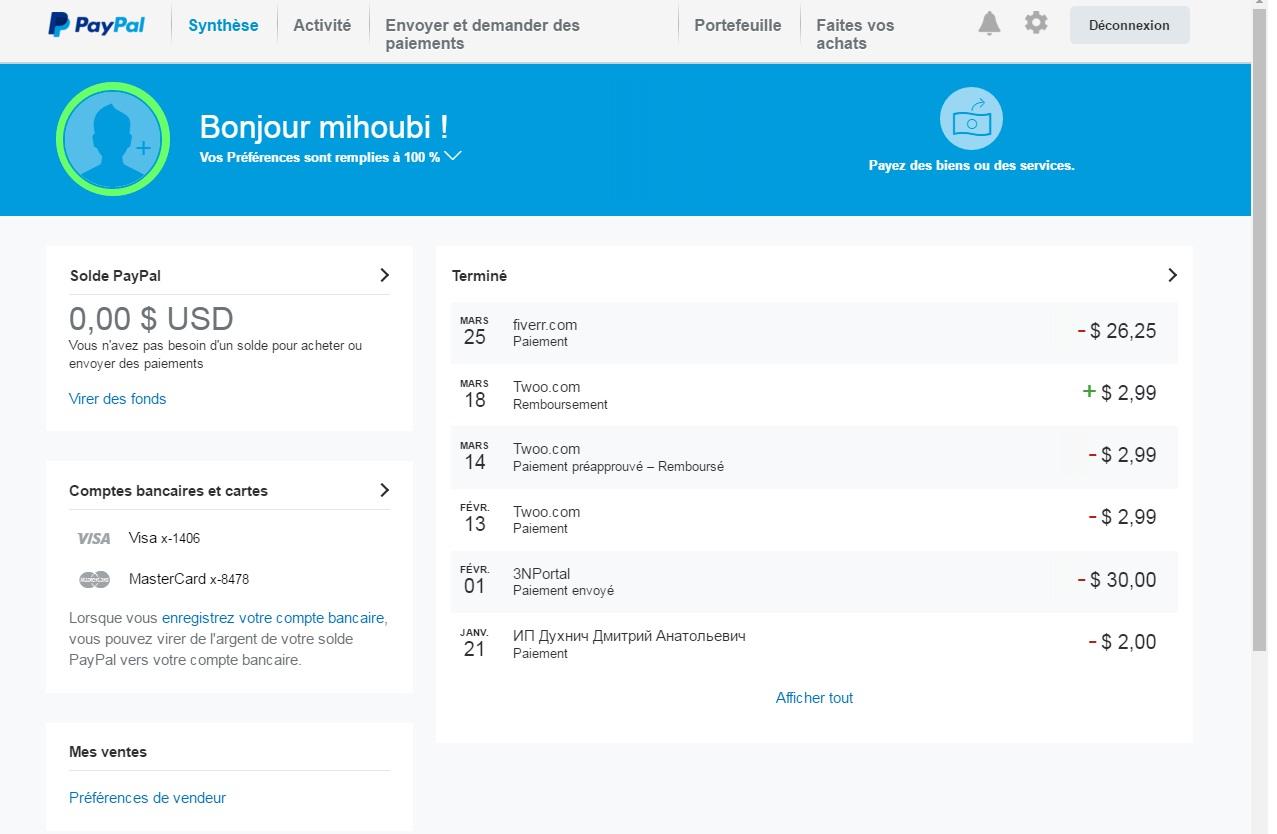Click the MasterCard logo icon

[94, 579]
